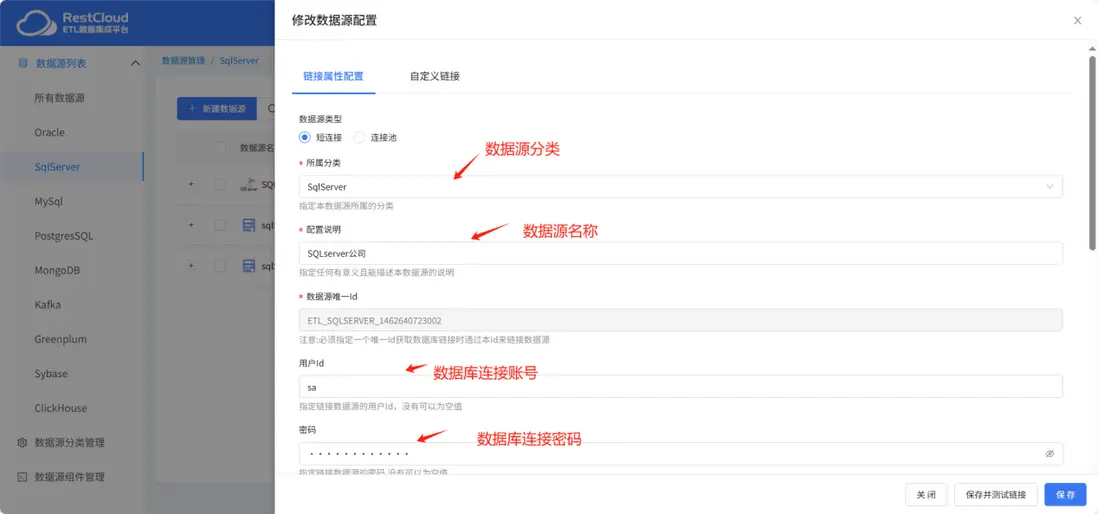Collapse the 数据源列表 sidebar section
The height and width of the screenshot is (514, 1098).
pyautogui.click(x=135, y=64)
